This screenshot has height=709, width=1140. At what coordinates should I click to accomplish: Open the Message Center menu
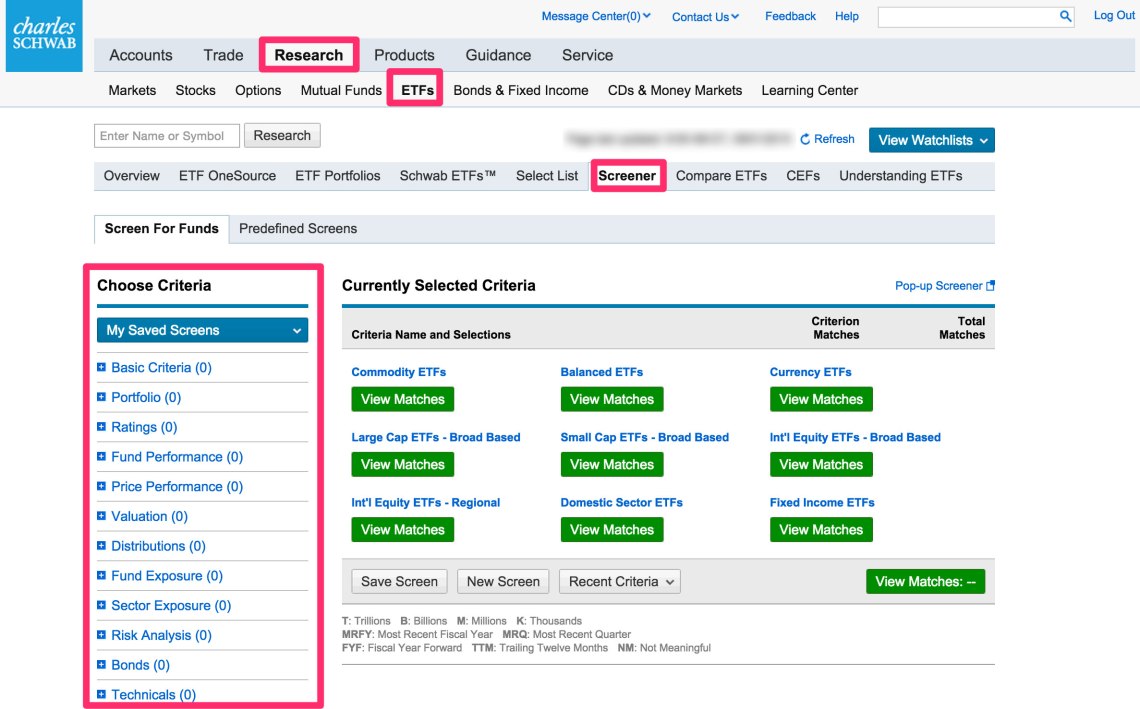596,16
